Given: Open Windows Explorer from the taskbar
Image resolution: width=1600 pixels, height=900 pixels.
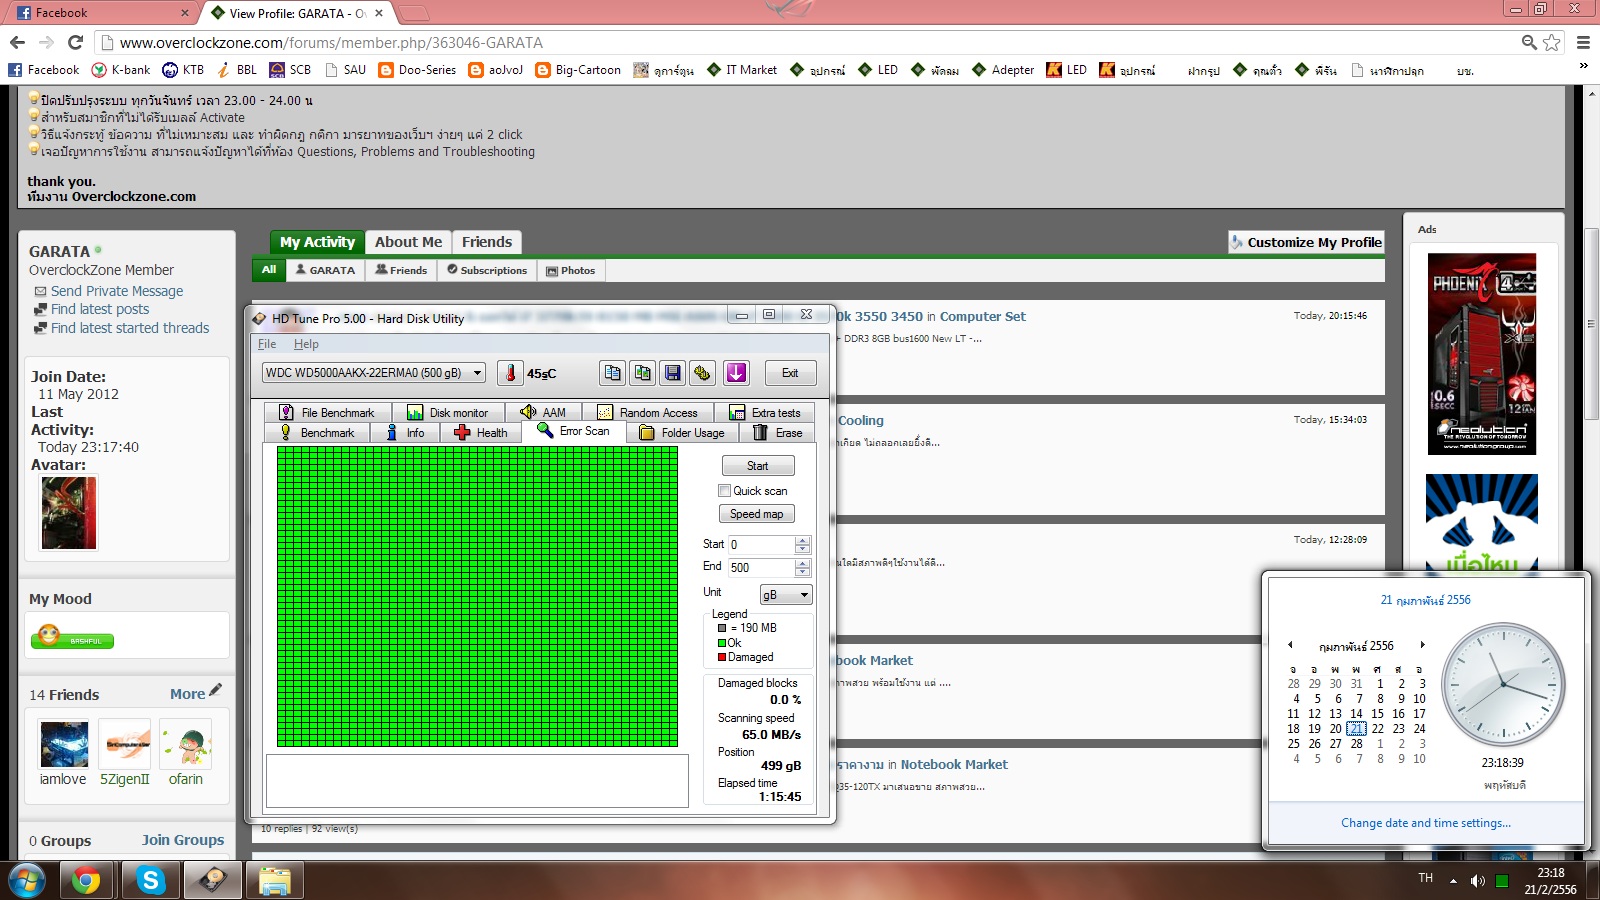Looking at the screenshot, I should coord(275,880).
